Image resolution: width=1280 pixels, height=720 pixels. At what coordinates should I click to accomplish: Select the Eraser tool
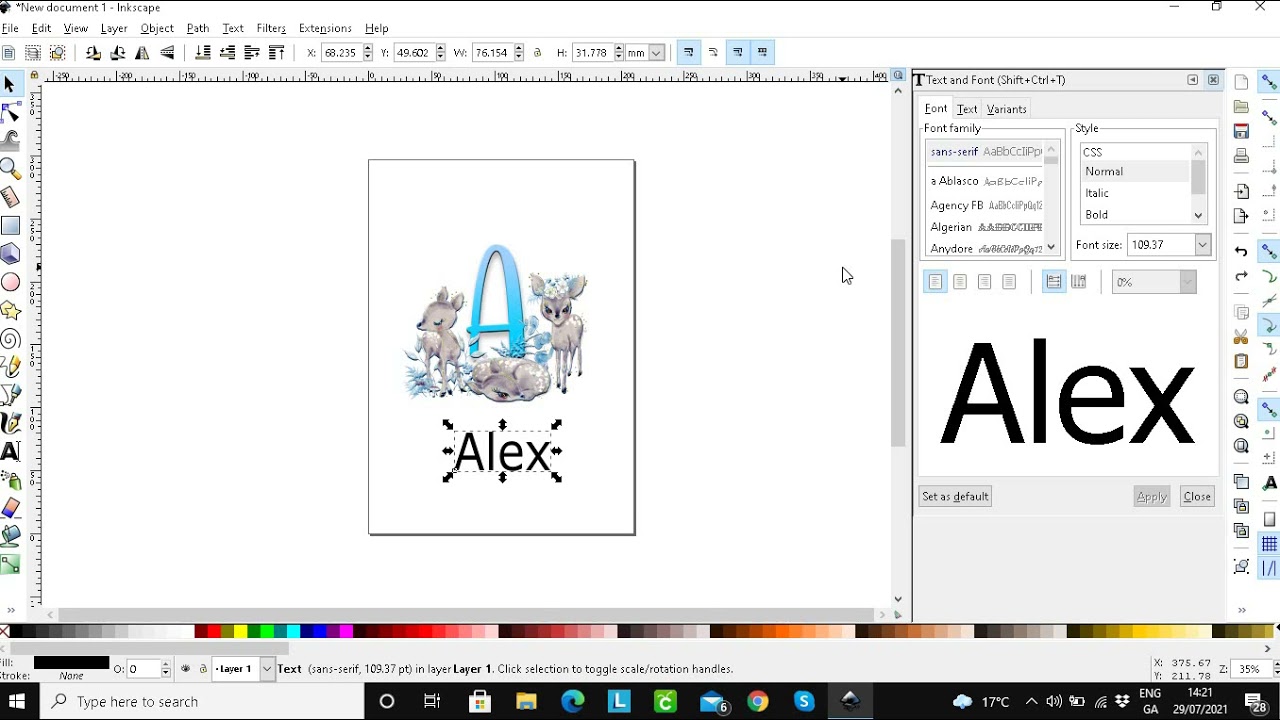click(x=10, y=508)
